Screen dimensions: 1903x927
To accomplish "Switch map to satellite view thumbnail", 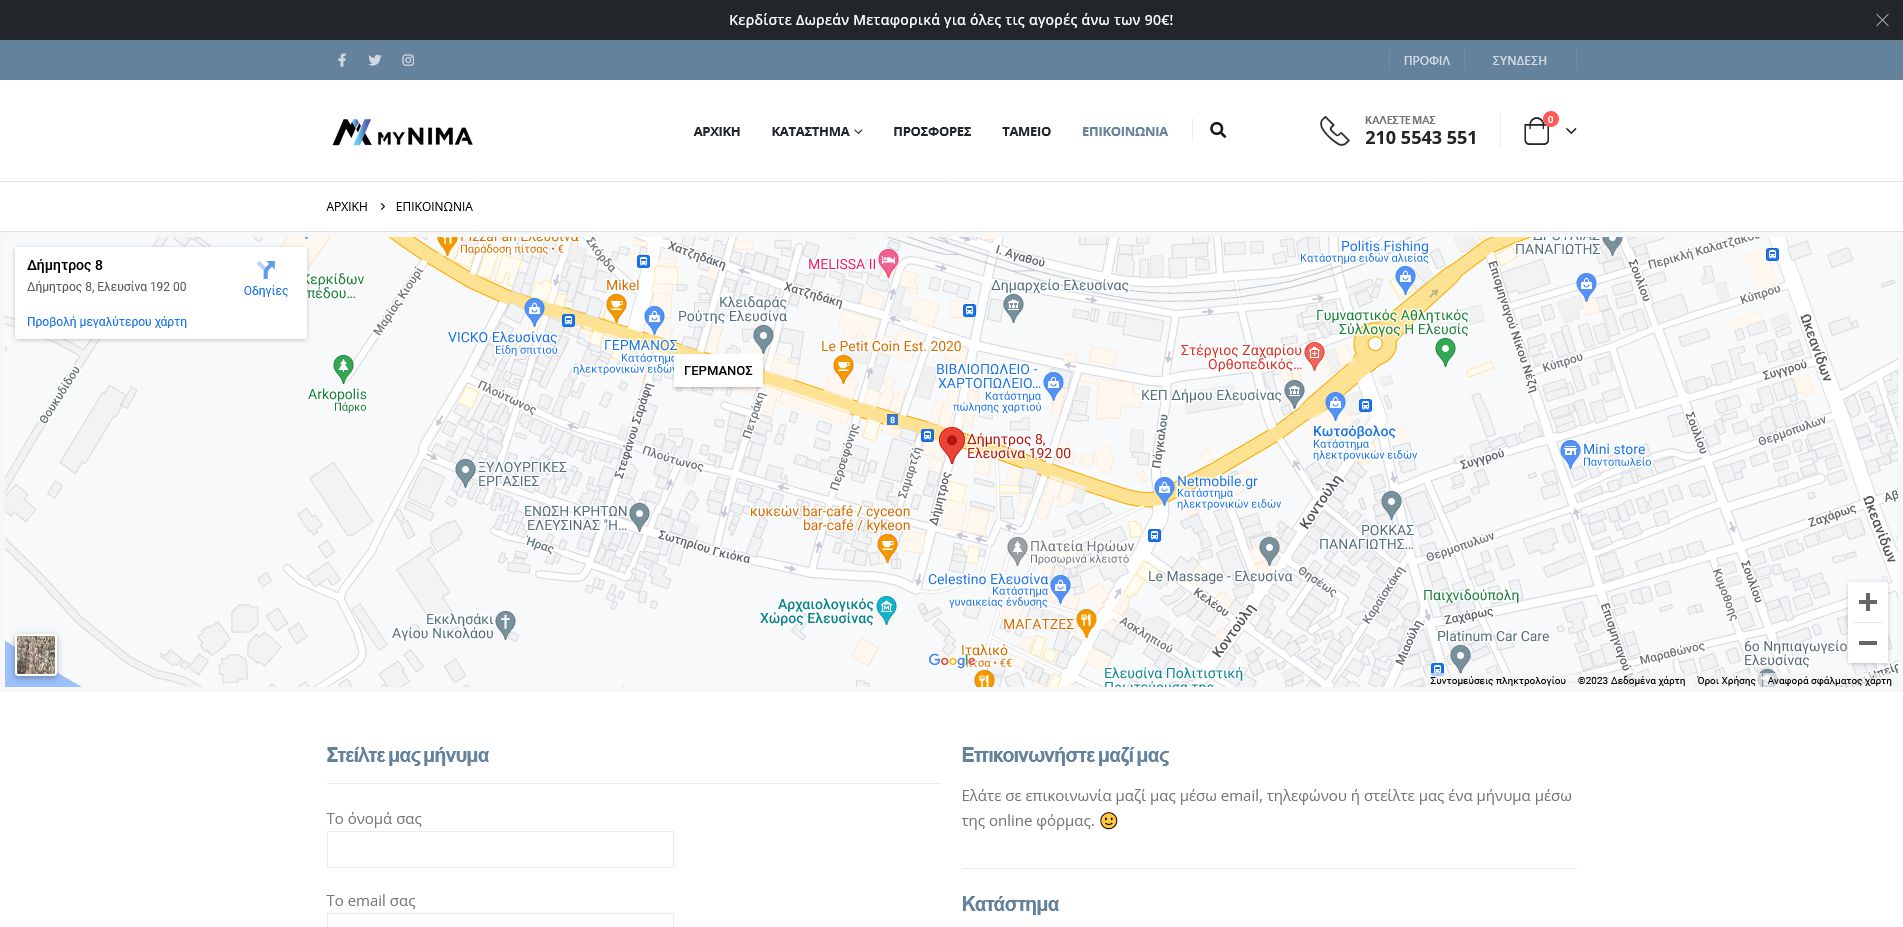I will 36,656.
